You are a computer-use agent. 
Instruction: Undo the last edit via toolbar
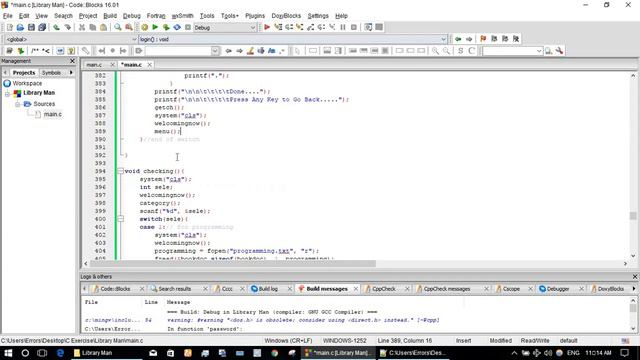[56, 27]
